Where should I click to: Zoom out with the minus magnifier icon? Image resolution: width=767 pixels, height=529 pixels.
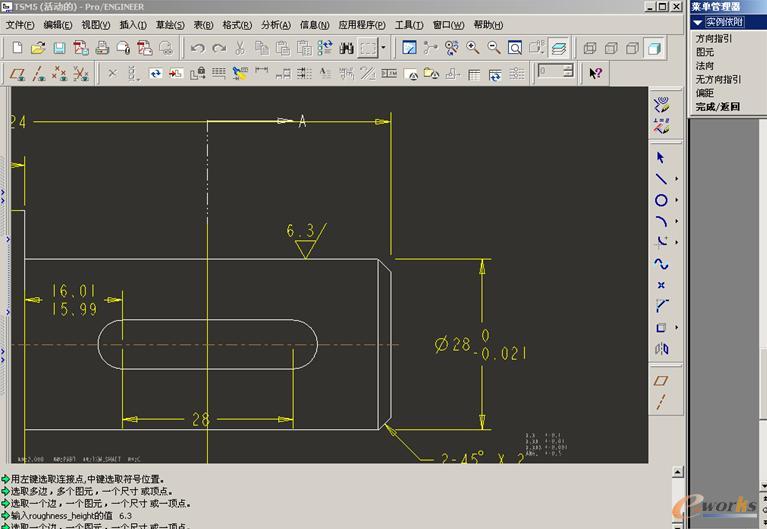(x=494, y=47)
